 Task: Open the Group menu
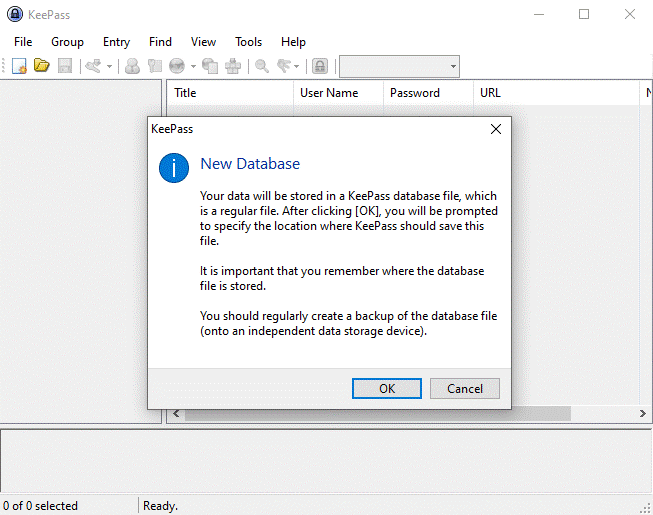[67, 42]
